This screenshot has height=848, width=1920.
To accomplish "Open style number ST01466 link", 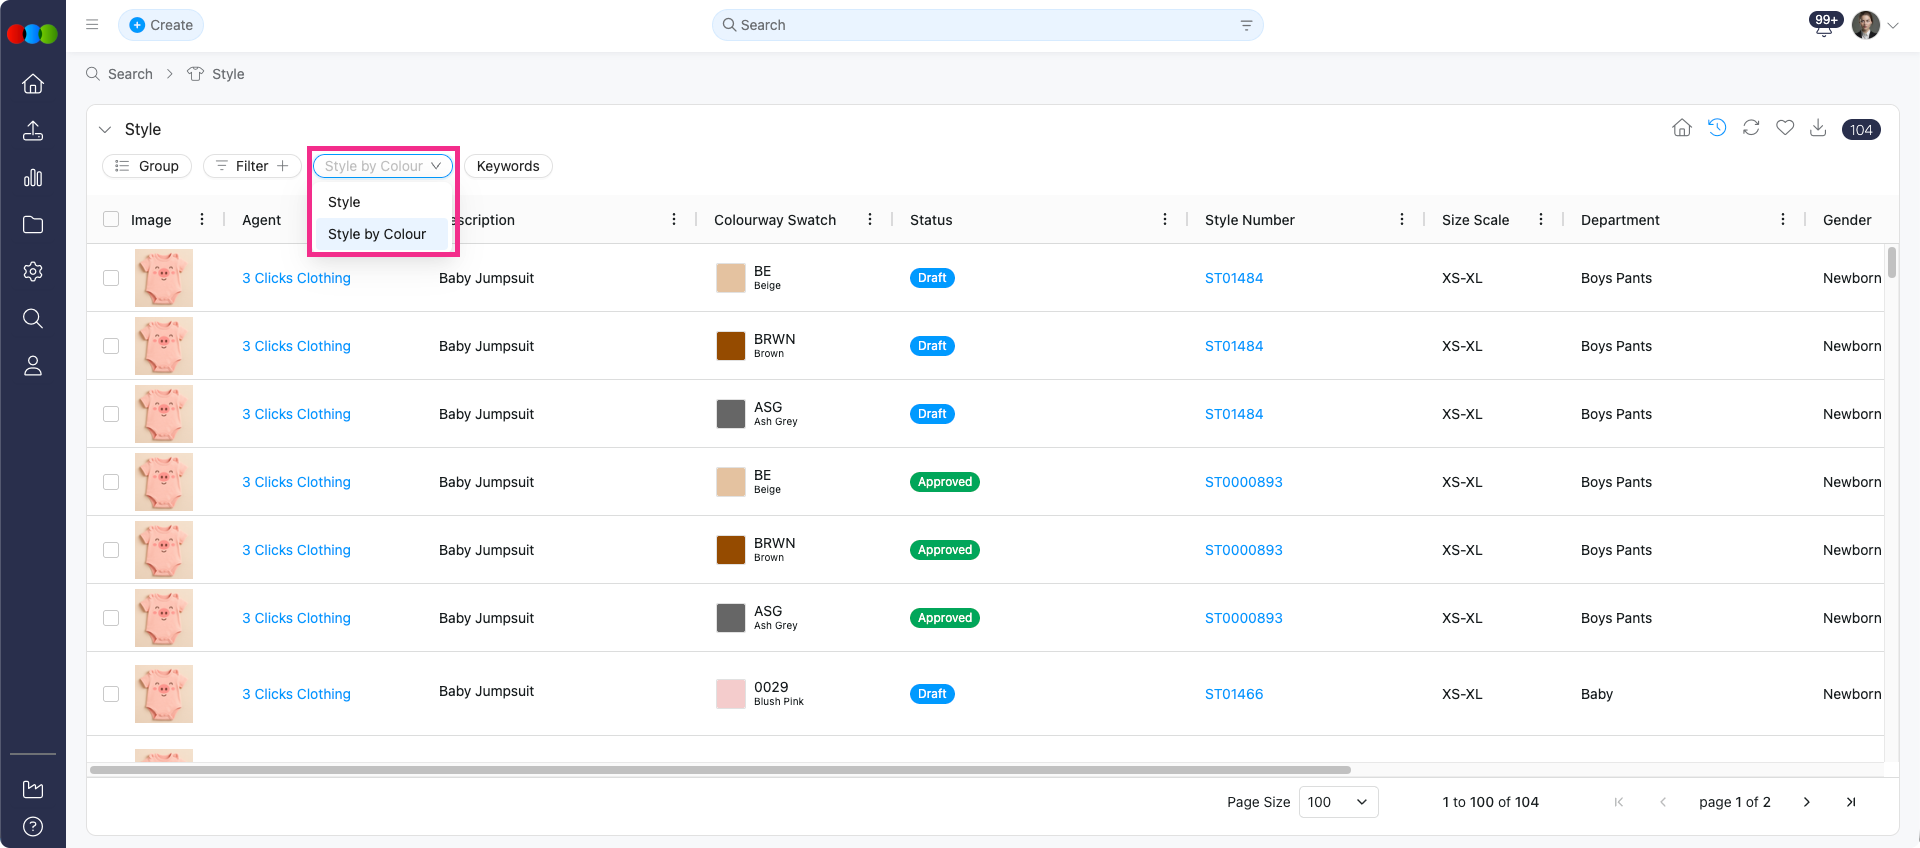I will [1233, 694].
